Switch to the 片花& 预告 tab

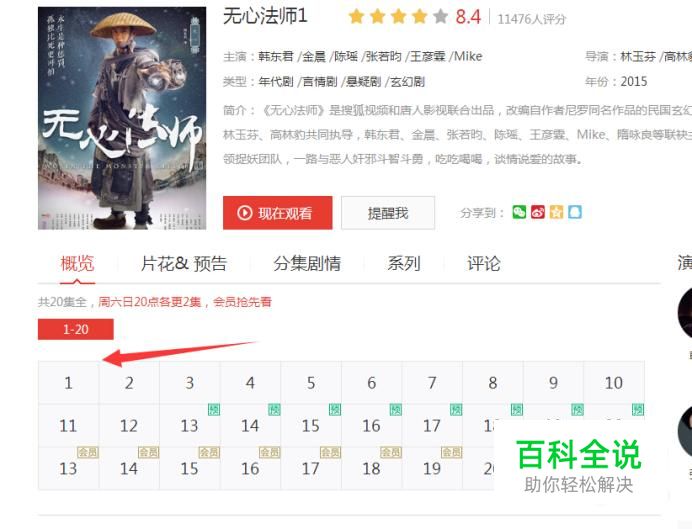[x=184, y=263]
